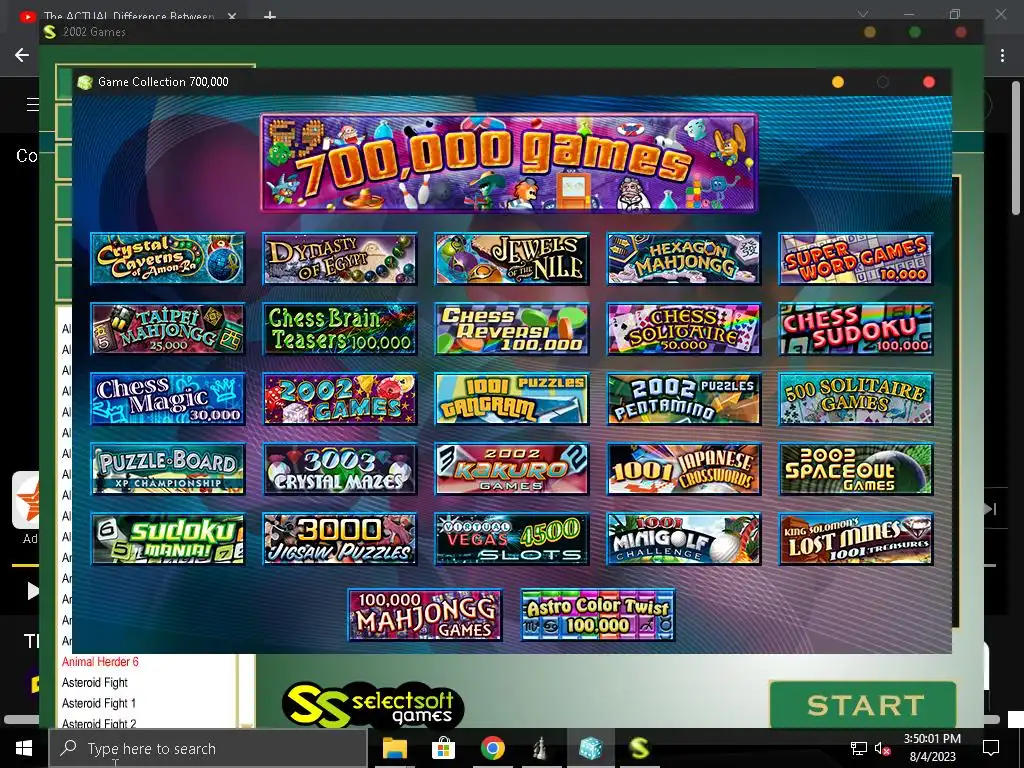Click yellow dot in 2002 Games title bar
This screenshot has height=768, width=1024.
click(870, 32)
